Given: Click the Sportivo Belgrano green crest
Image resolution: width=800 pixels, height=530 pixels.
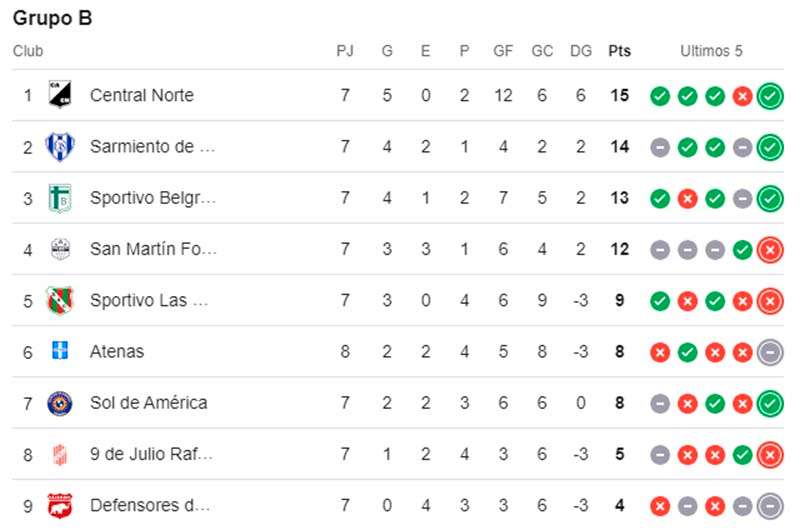Looking at the screenshot, I should pos(60,198).
